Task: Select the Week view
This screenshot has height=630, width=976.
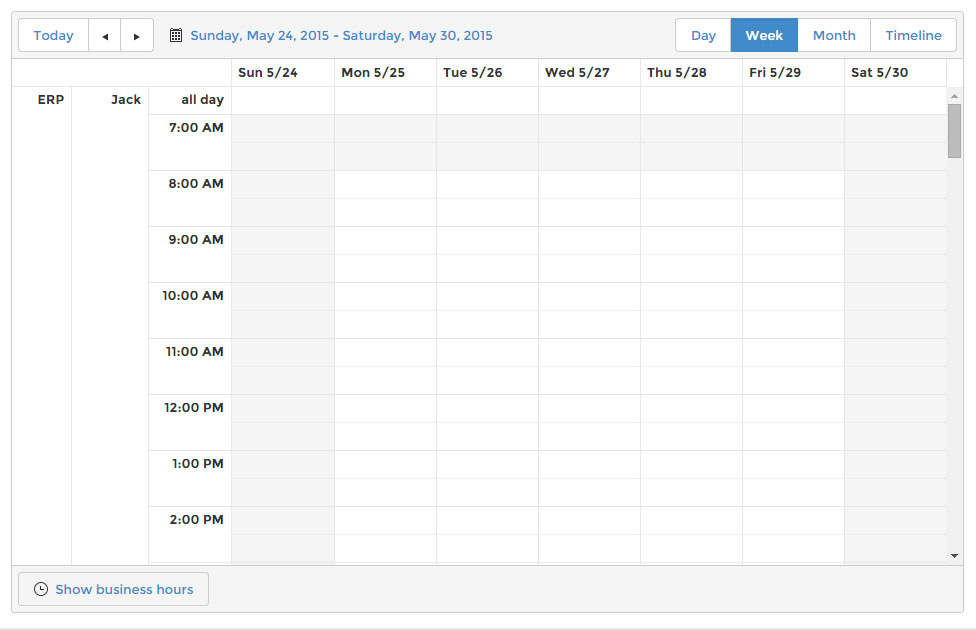Action: click(764, 36)
